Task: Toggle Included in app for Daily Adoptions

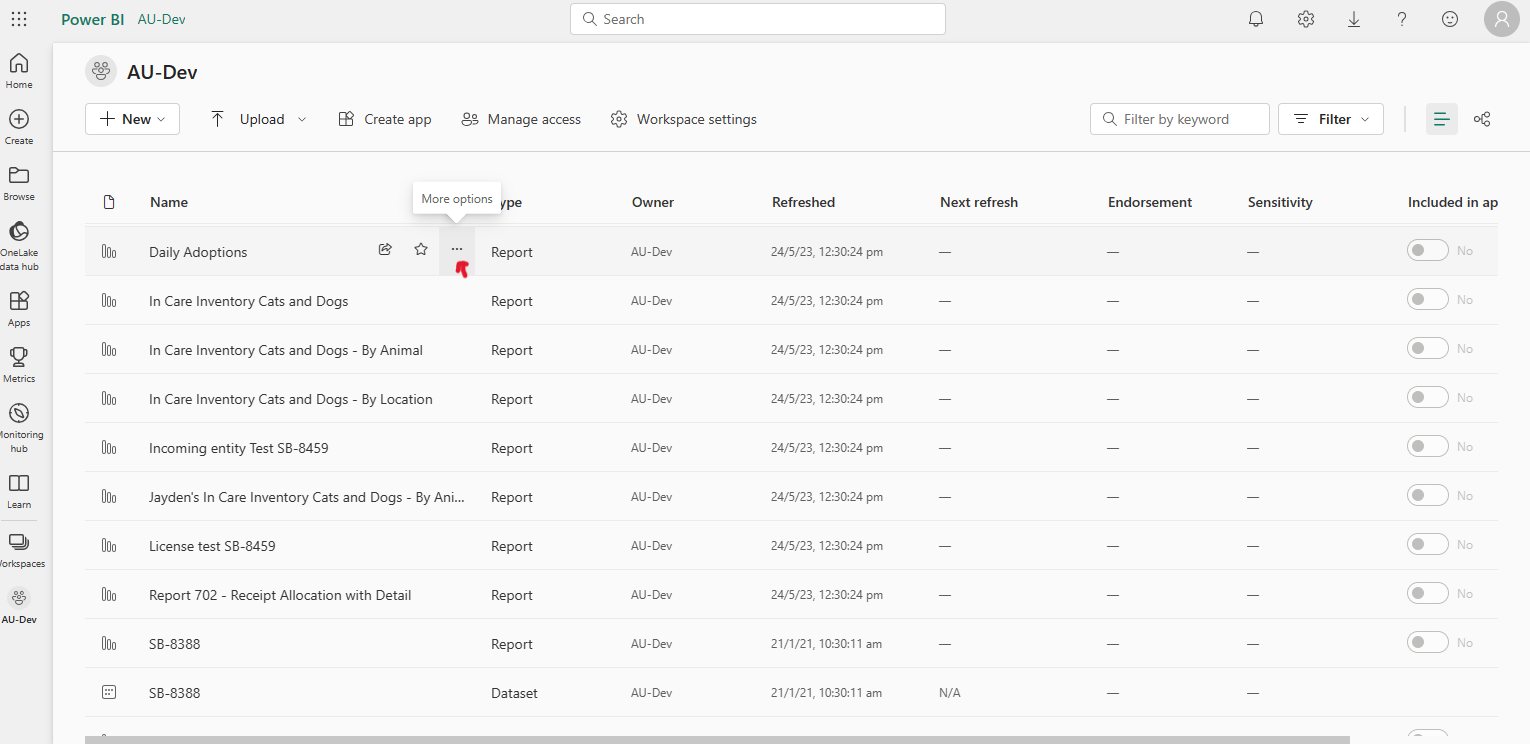Action: (1427, 250)
